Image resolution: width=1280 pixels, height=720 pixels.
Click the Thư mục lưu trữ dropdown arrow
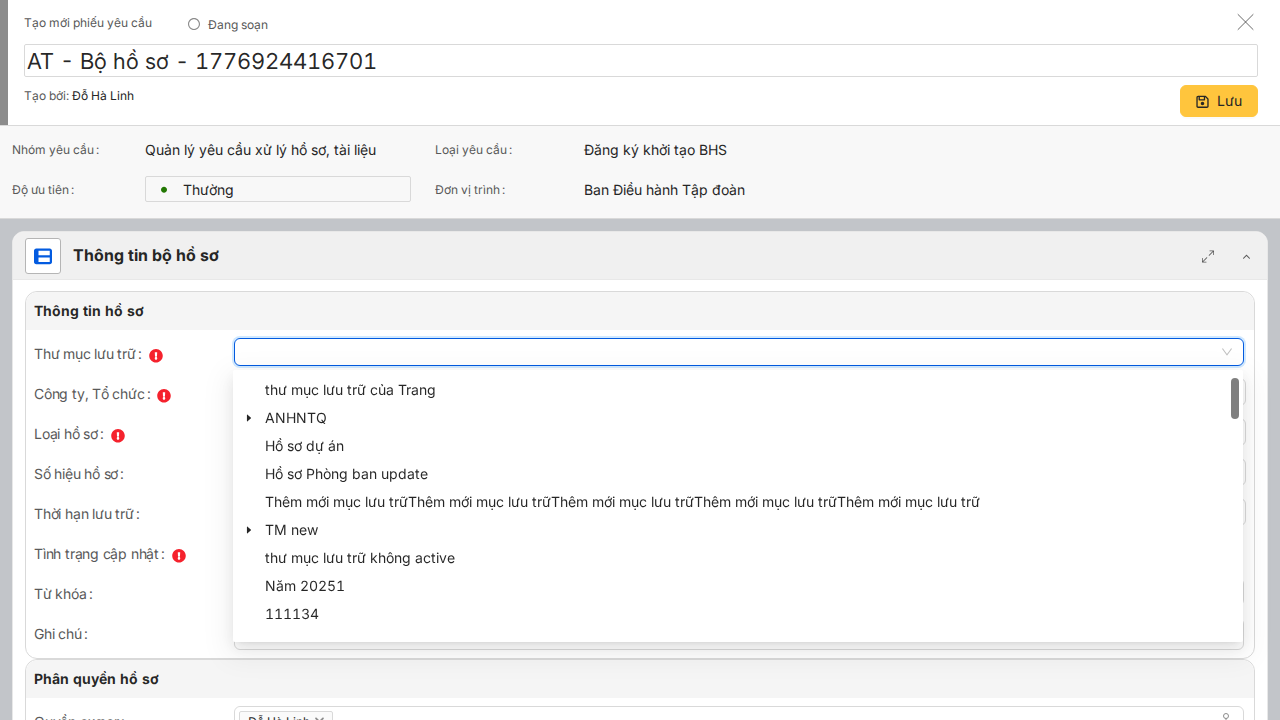(1227, 352)
